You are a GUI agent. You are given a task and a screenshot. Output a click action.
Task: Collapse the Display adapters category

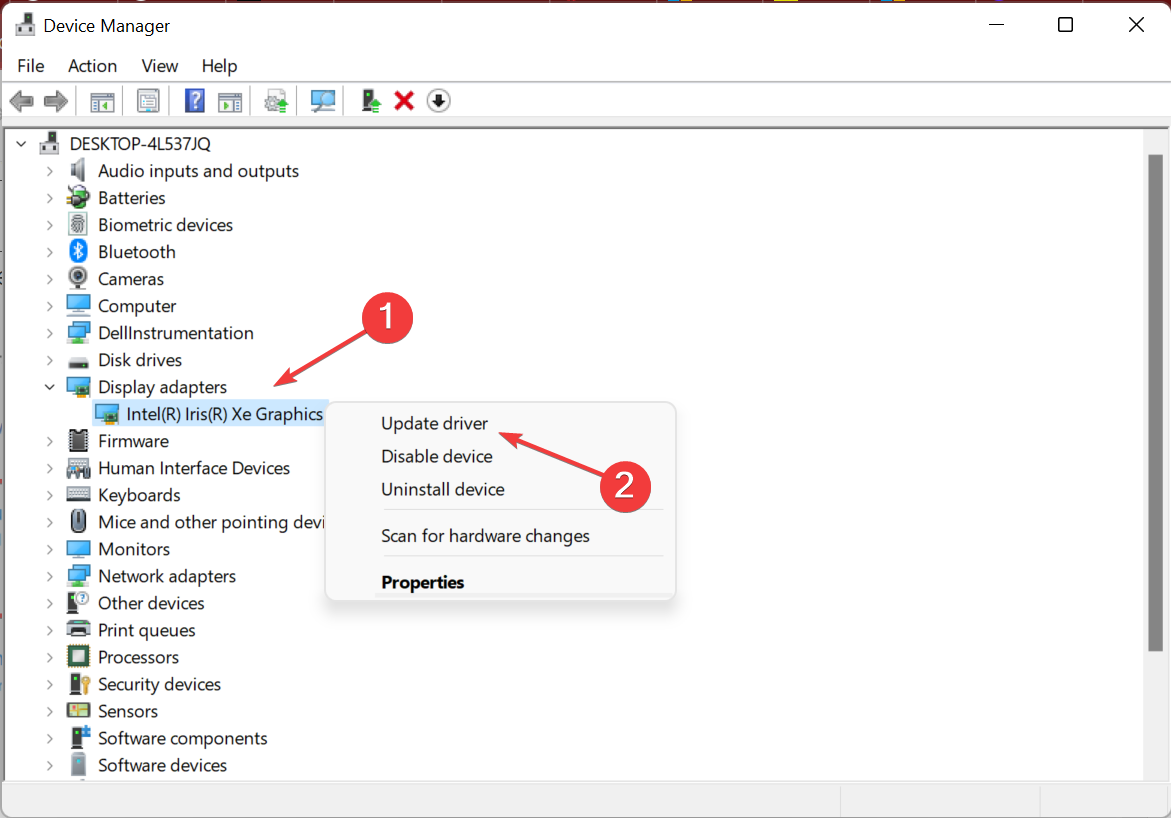(50, 387)
